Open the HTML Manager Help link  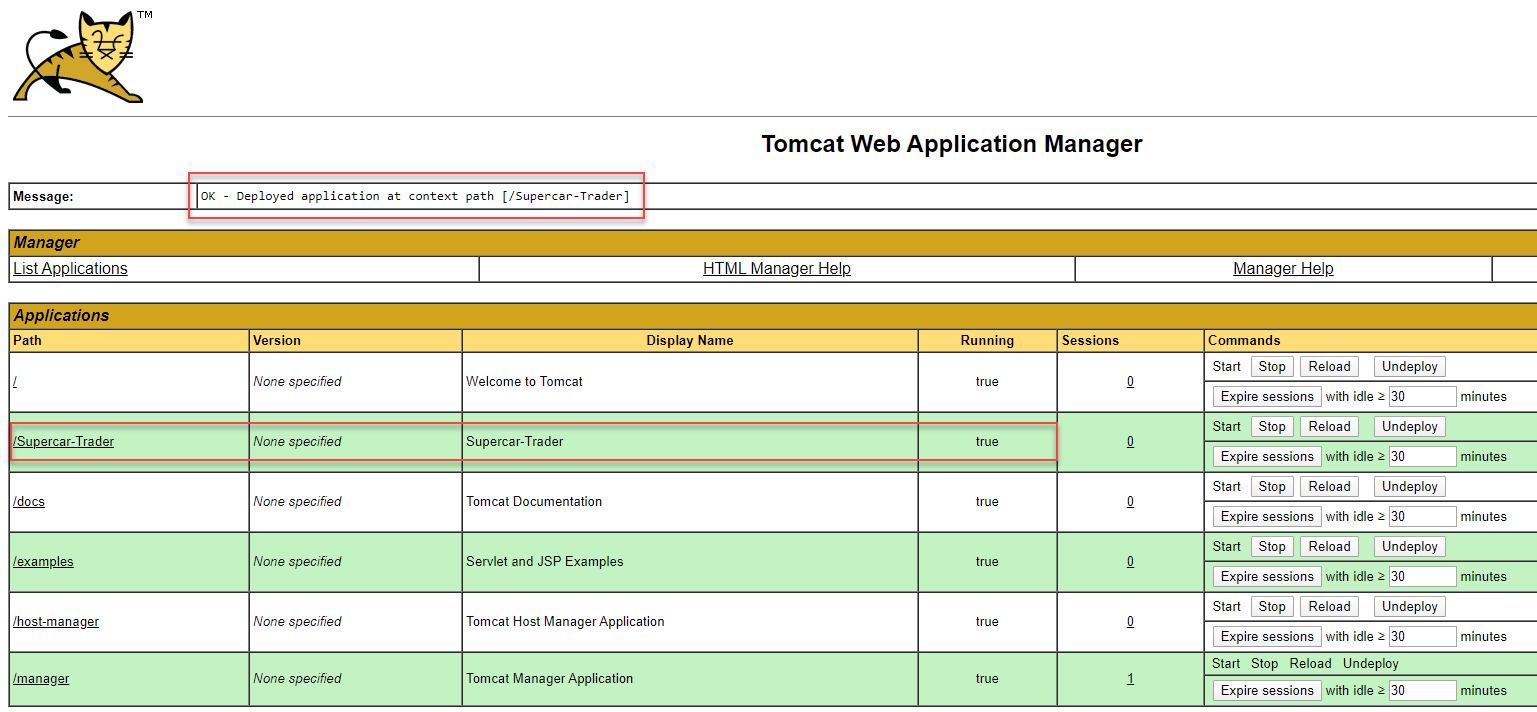tap(777, 268)
